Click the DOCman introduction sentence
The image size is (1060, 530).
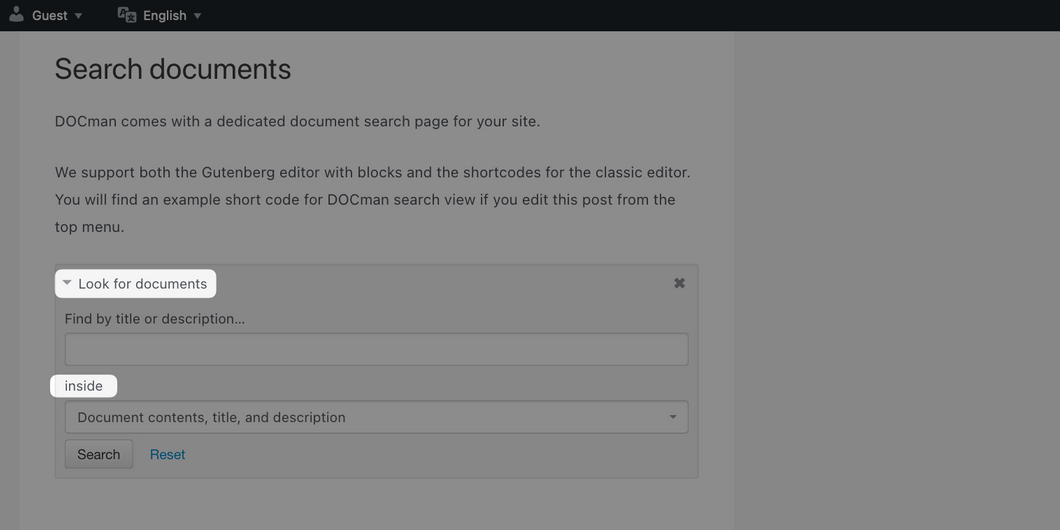point(297,122)
